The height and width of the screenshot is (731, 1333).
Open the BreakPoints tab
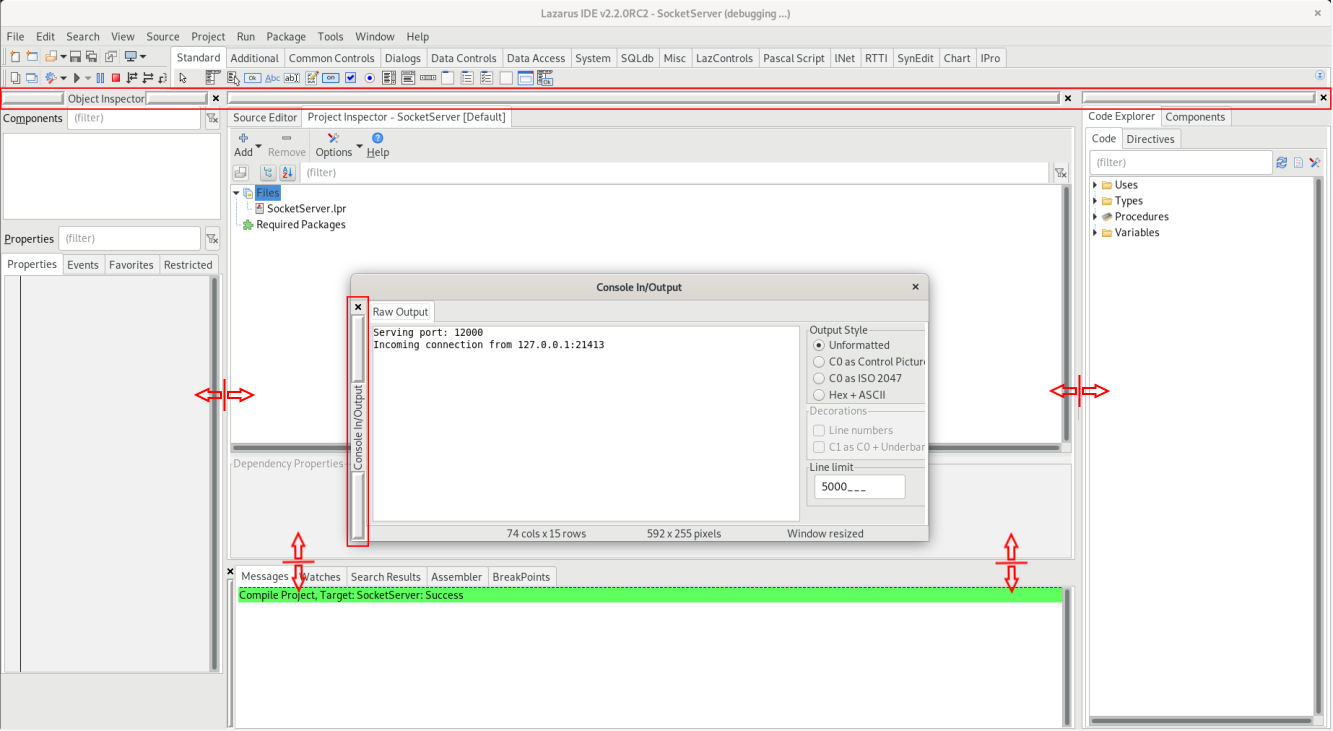coord(521,577)
